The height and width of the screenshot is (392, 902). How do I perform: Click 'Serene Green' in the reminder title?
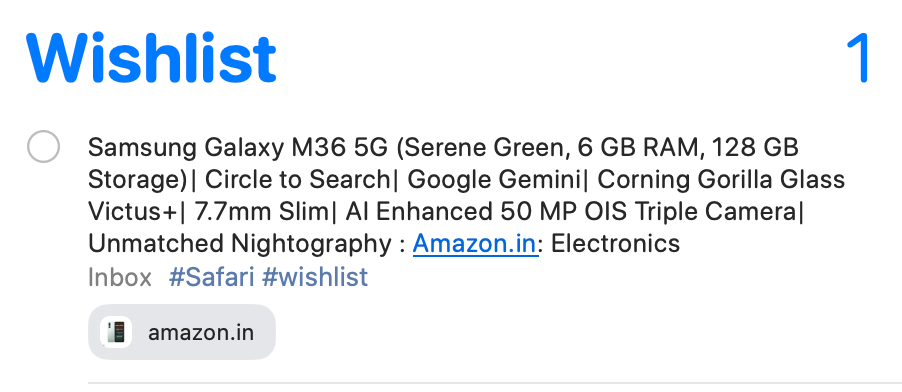pos(479,149)
